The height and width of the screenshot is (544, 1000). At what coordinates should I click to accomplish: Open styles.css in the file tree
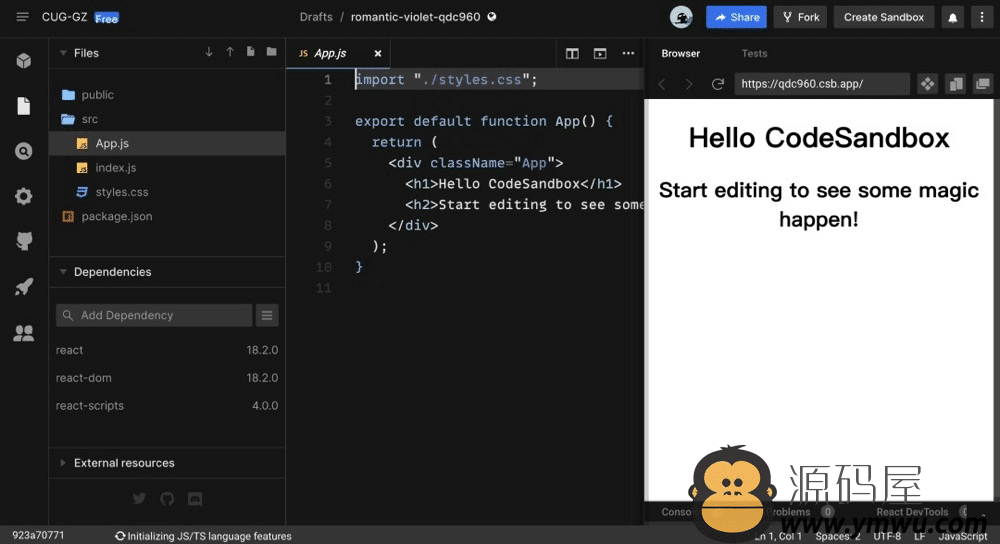point(167,192)
